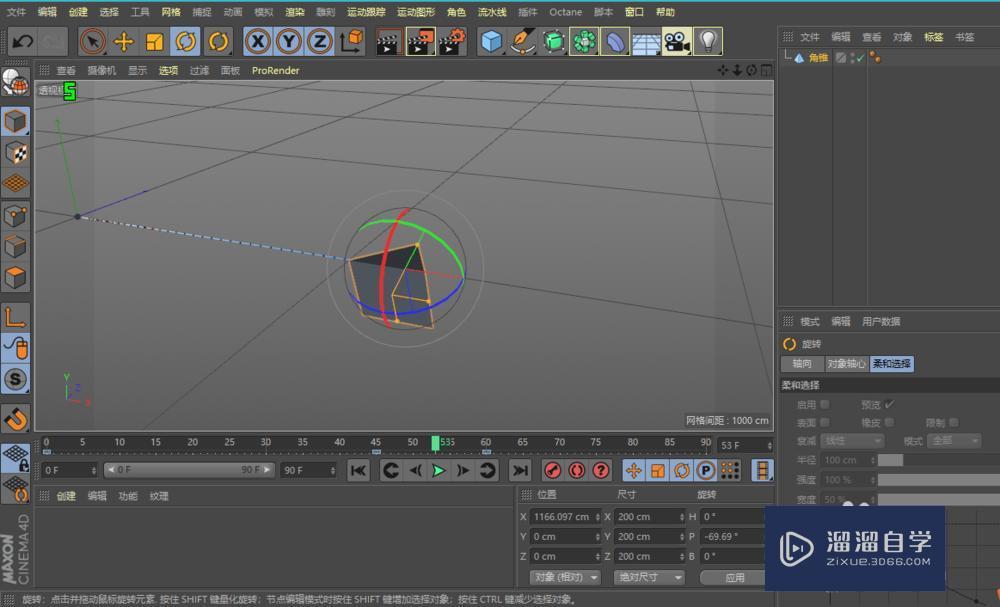Viewport: 1000px width, 607px height.
Task: Click stepper on position X 1166.097 cm
Action: coord(598,516)
